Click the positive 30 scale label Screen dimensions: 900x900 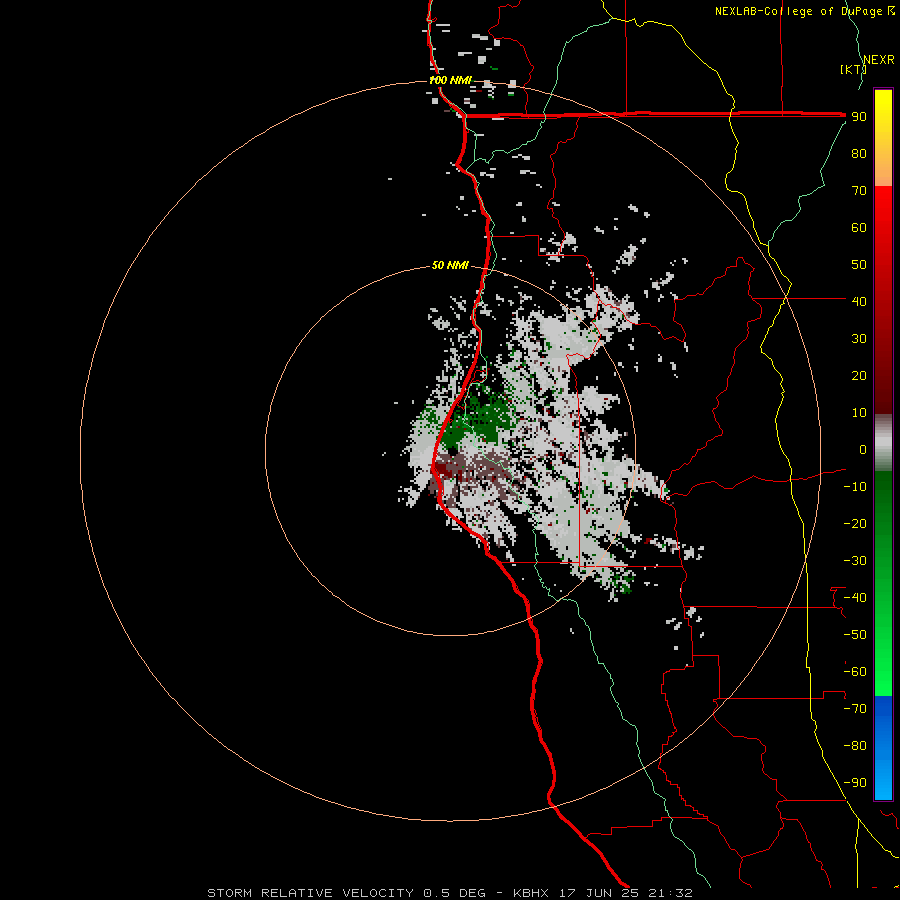coord(859,339)
